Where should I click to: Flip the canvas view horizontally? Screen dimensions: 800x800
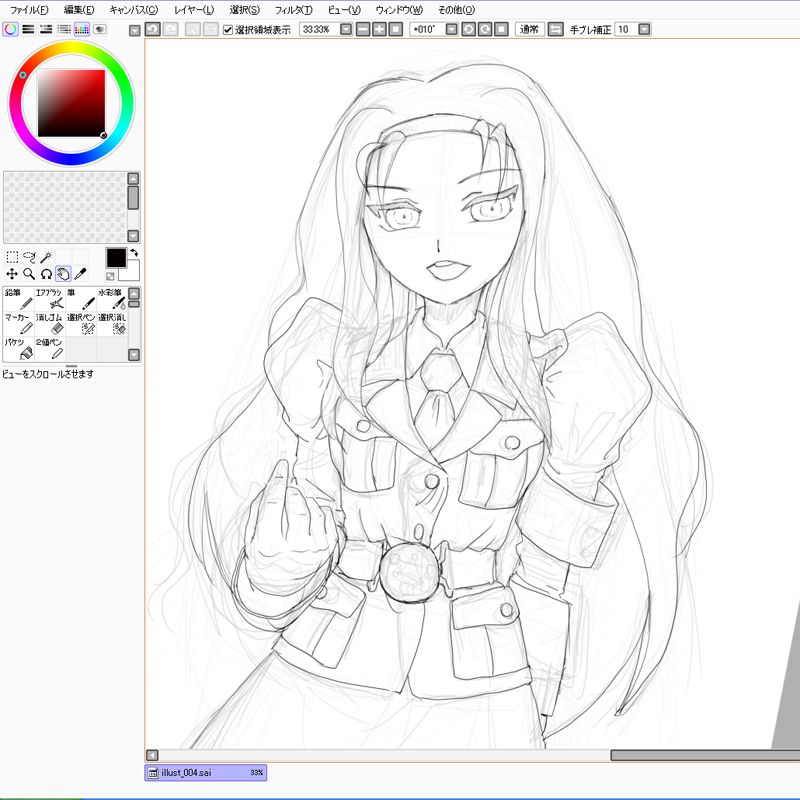tap(556, 29)
